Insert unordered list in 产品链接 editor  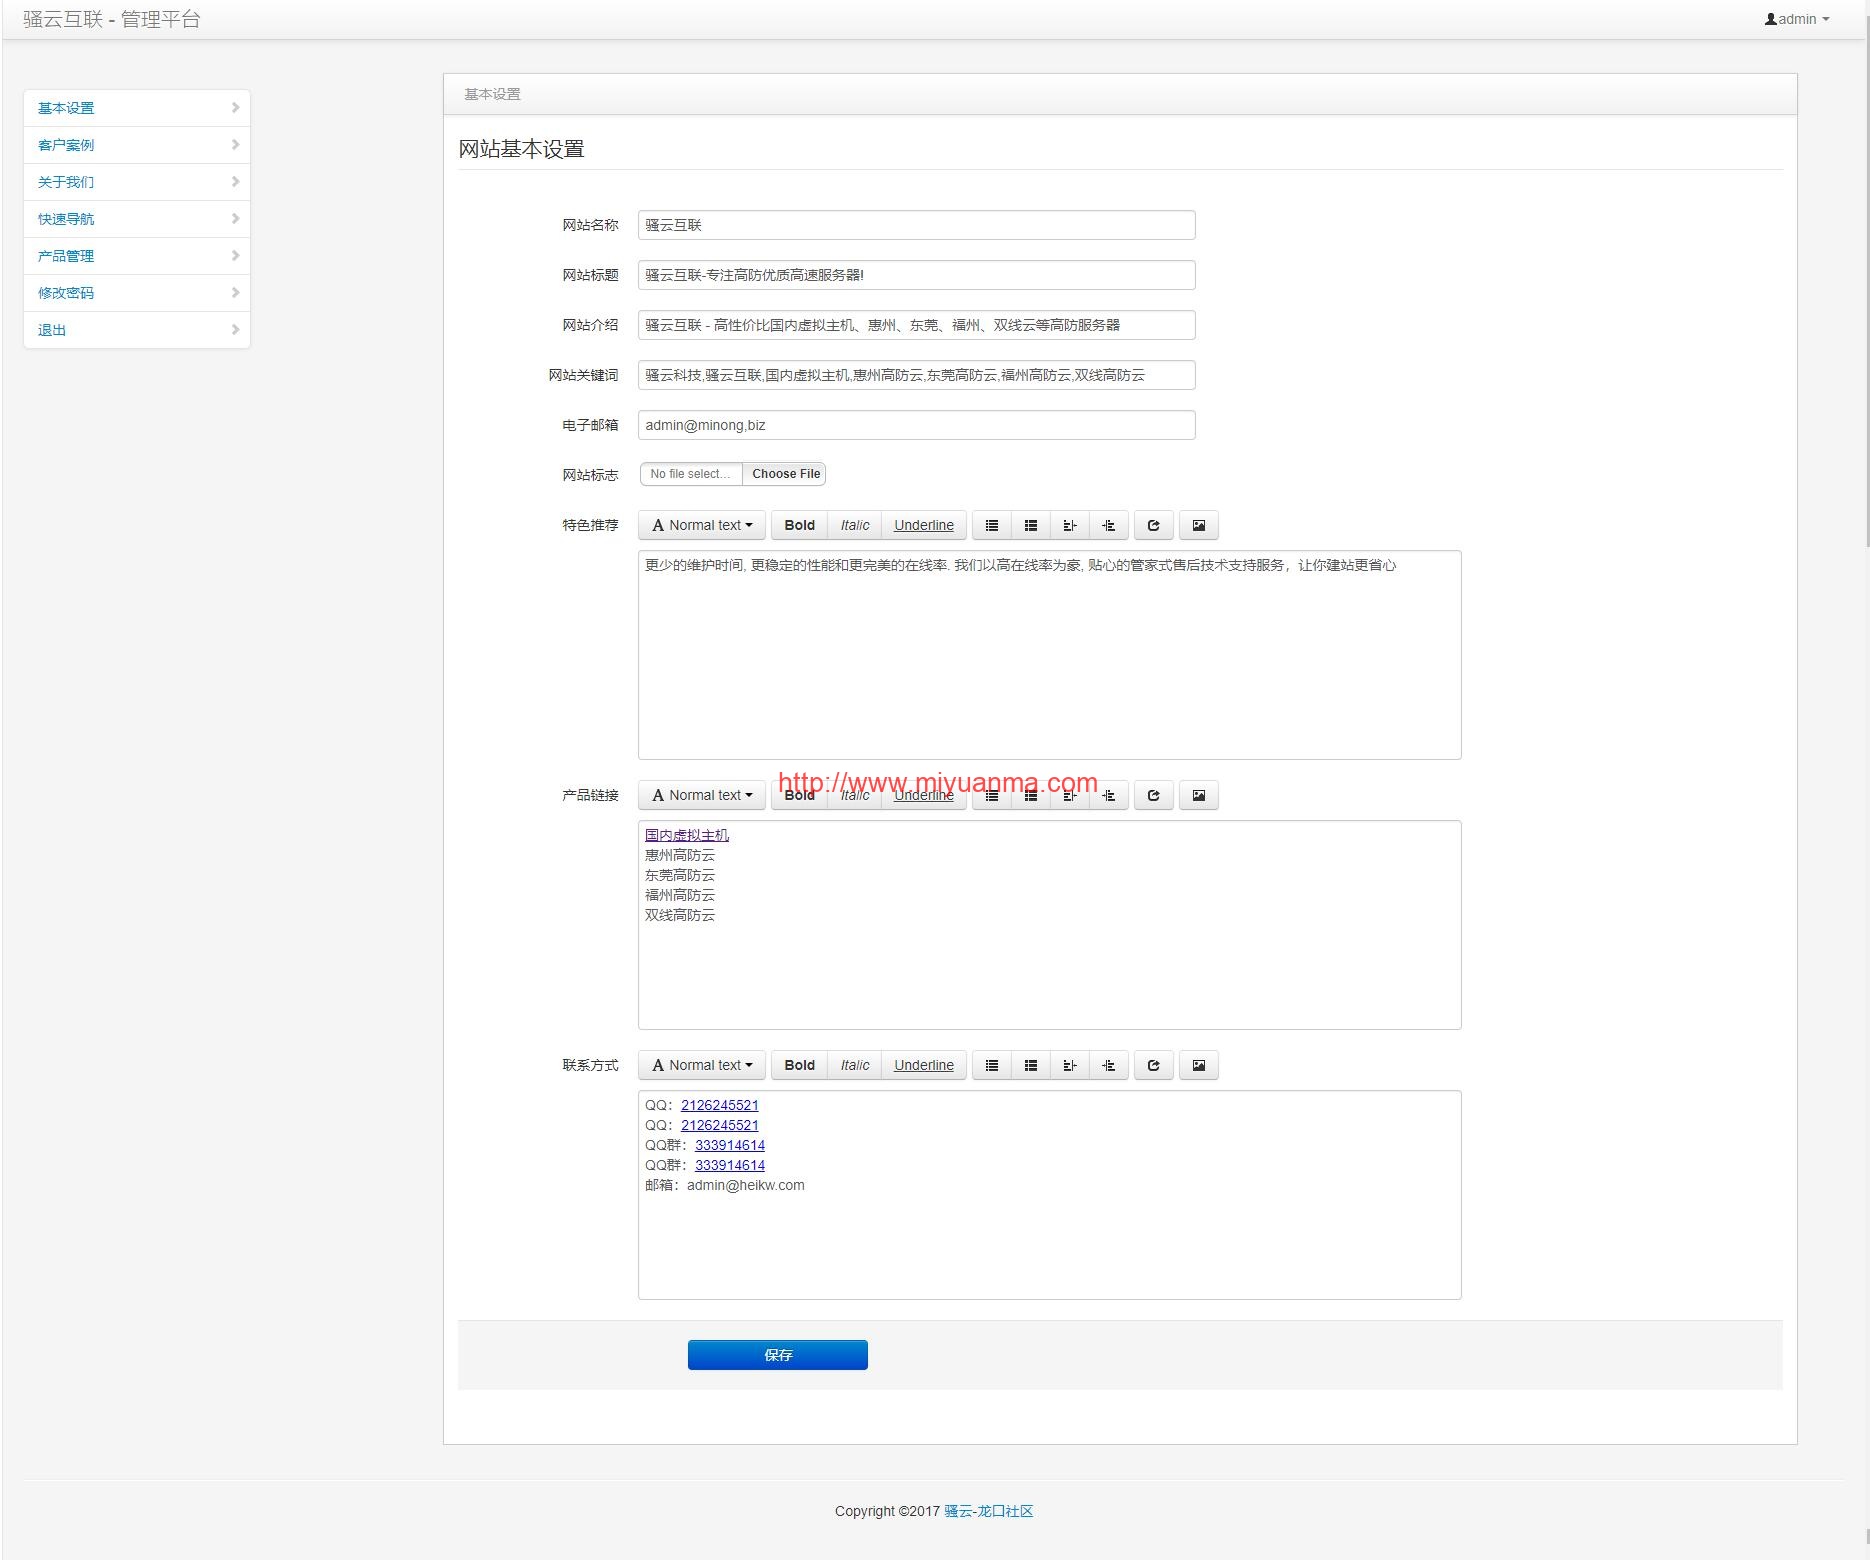pyautogui.click(x=992, y=795)
